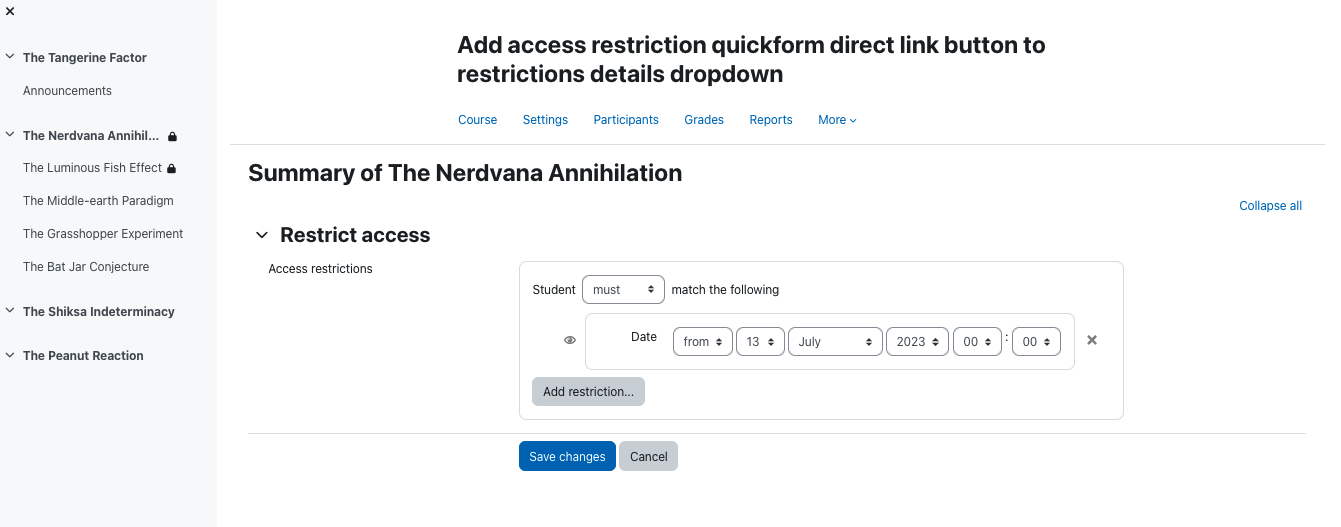The width and height of the screenshot is (1341, 527).
Task: Toggle the eye icon on the date restriction
Action: pyautogui.click(x=570, y=340)
